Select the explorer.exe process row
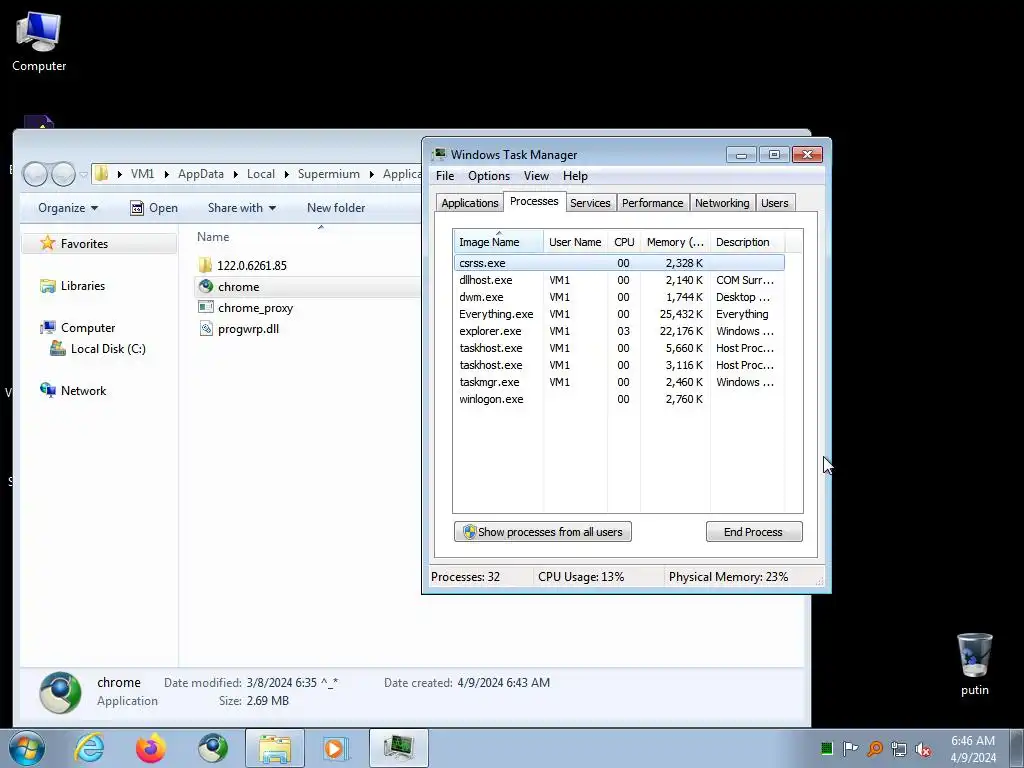1024x768 pixels. tap(619, 331)
